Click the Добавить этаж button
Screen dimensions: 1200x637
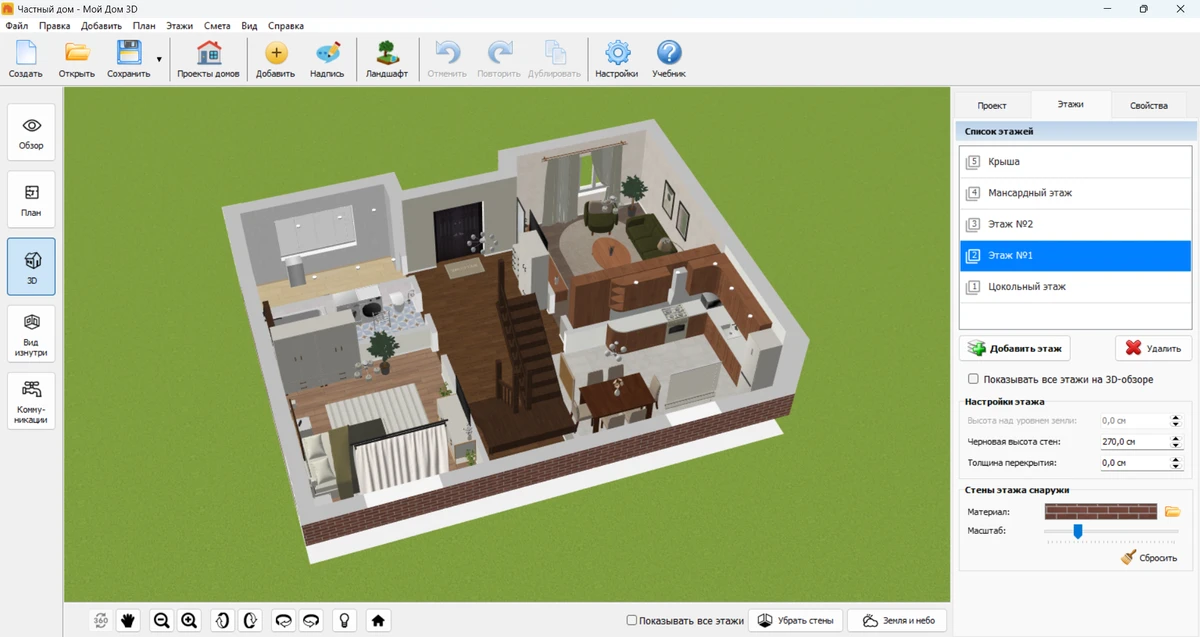tap(1014, 348)
